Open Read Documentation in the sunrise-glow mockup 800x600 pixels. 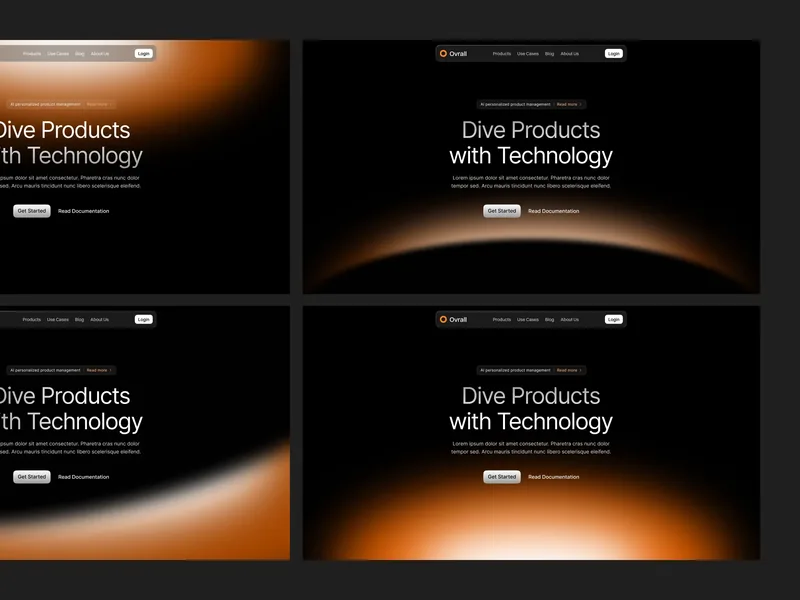554,477
